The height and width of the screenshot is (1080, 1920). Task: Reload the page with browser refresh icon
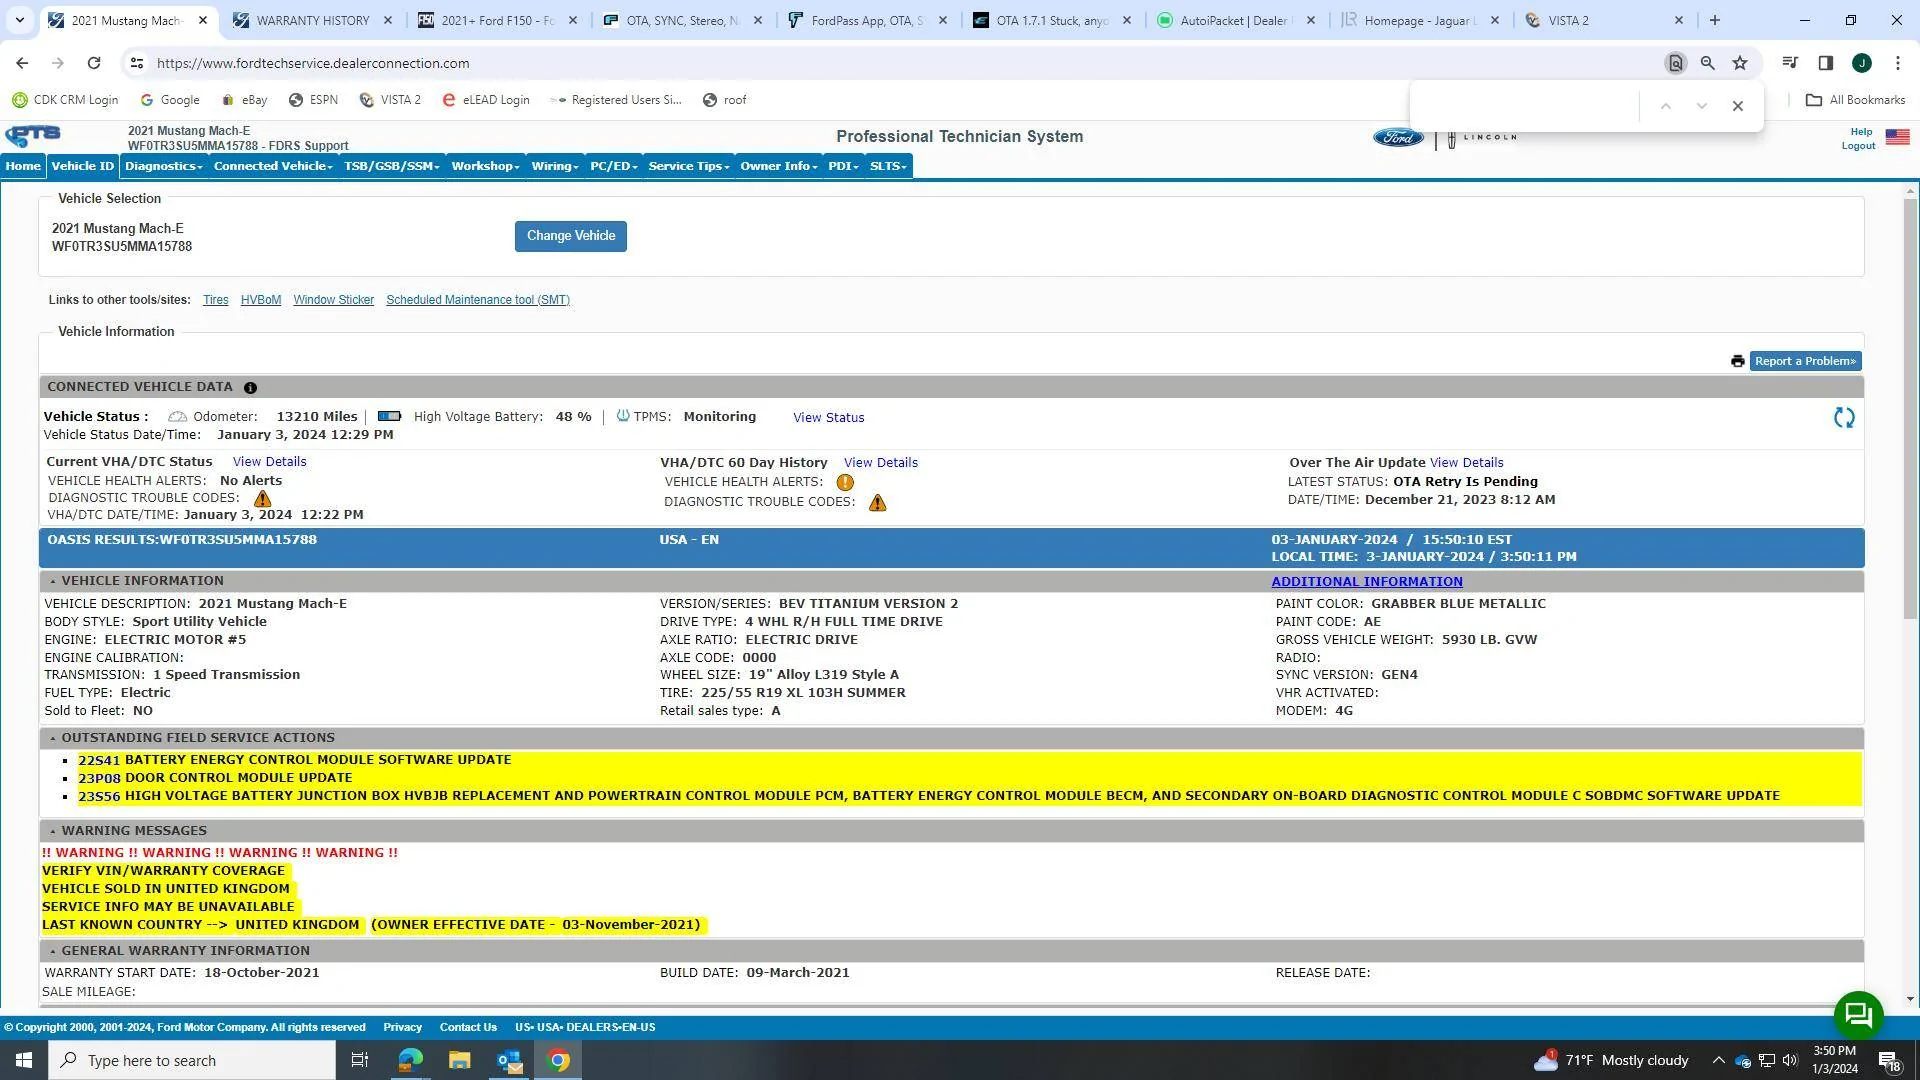point(93,63)
